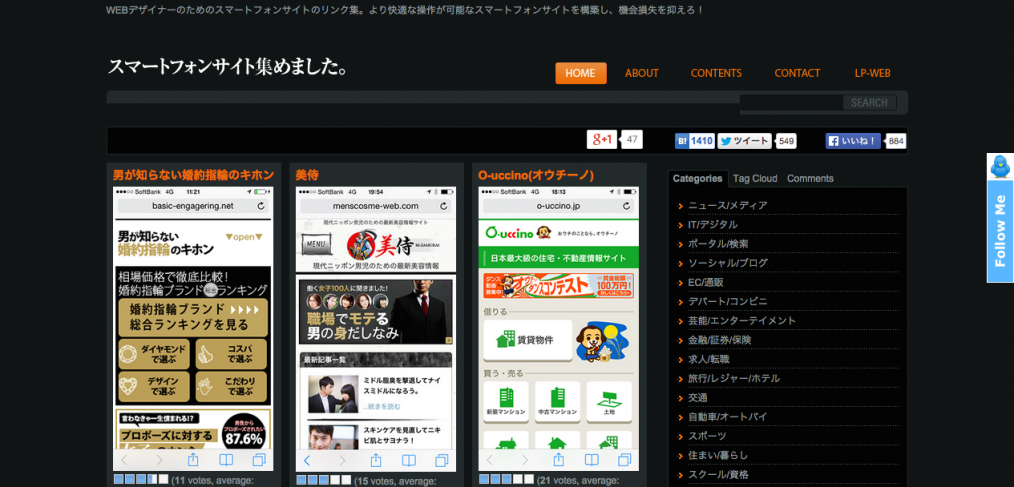Open the 金融/証券/保険 category

pyautogui.click(x=721, y=340)
